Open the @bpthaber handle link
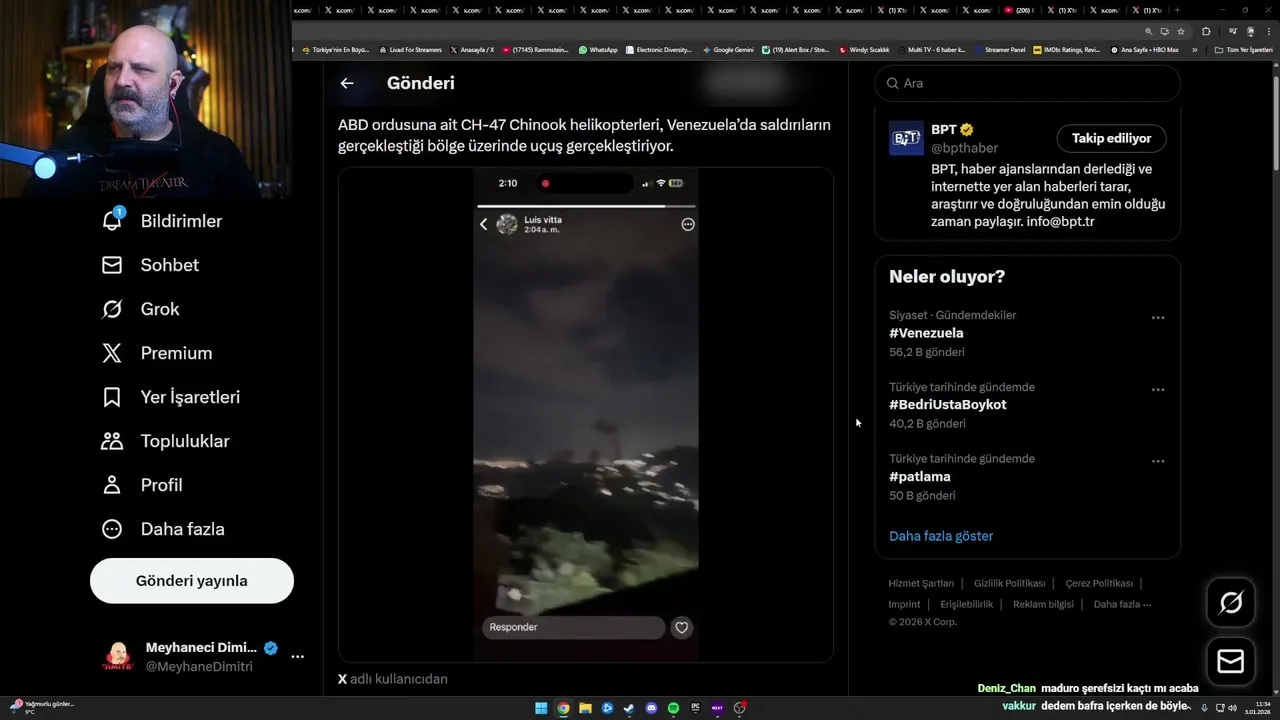Screen dimensions: 1280x720 point(964,148)
